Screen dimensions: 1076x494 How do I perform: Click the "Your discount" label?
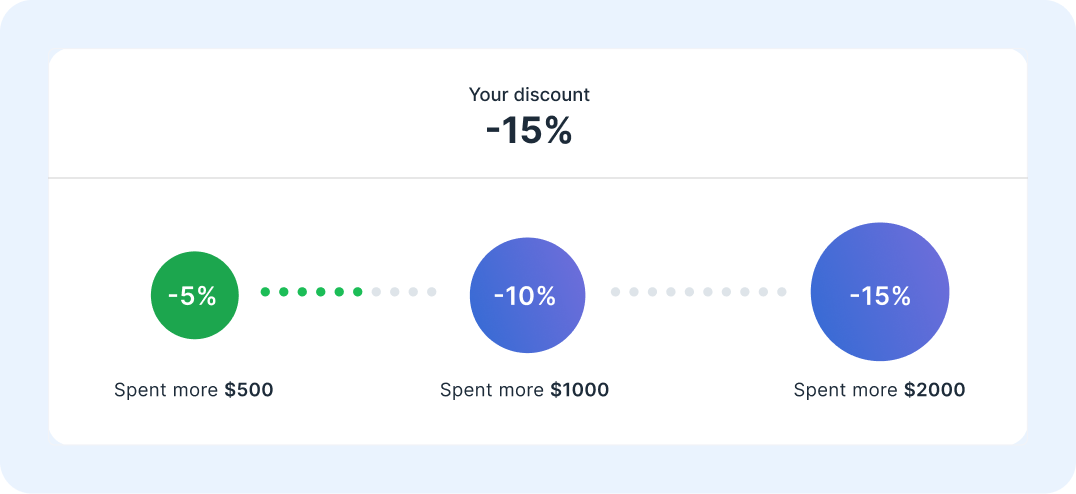click(x=529, y=95)
